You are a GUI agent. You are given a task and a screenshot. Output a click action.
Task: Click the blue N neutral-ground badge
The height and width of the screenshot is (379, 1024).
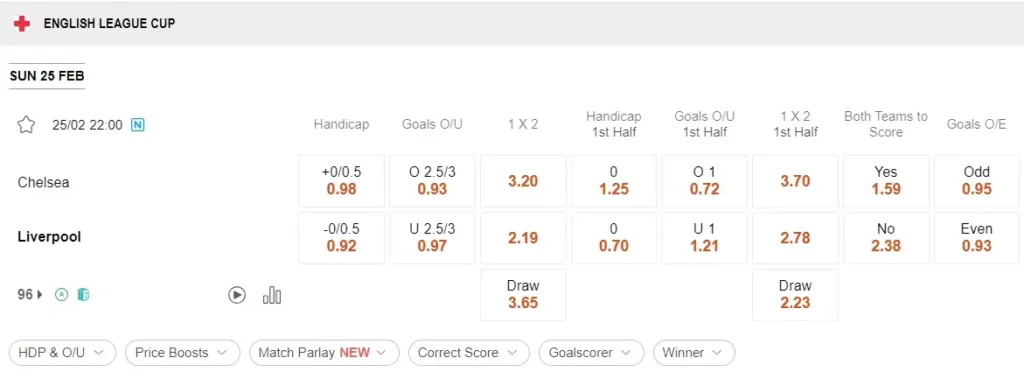138,125
